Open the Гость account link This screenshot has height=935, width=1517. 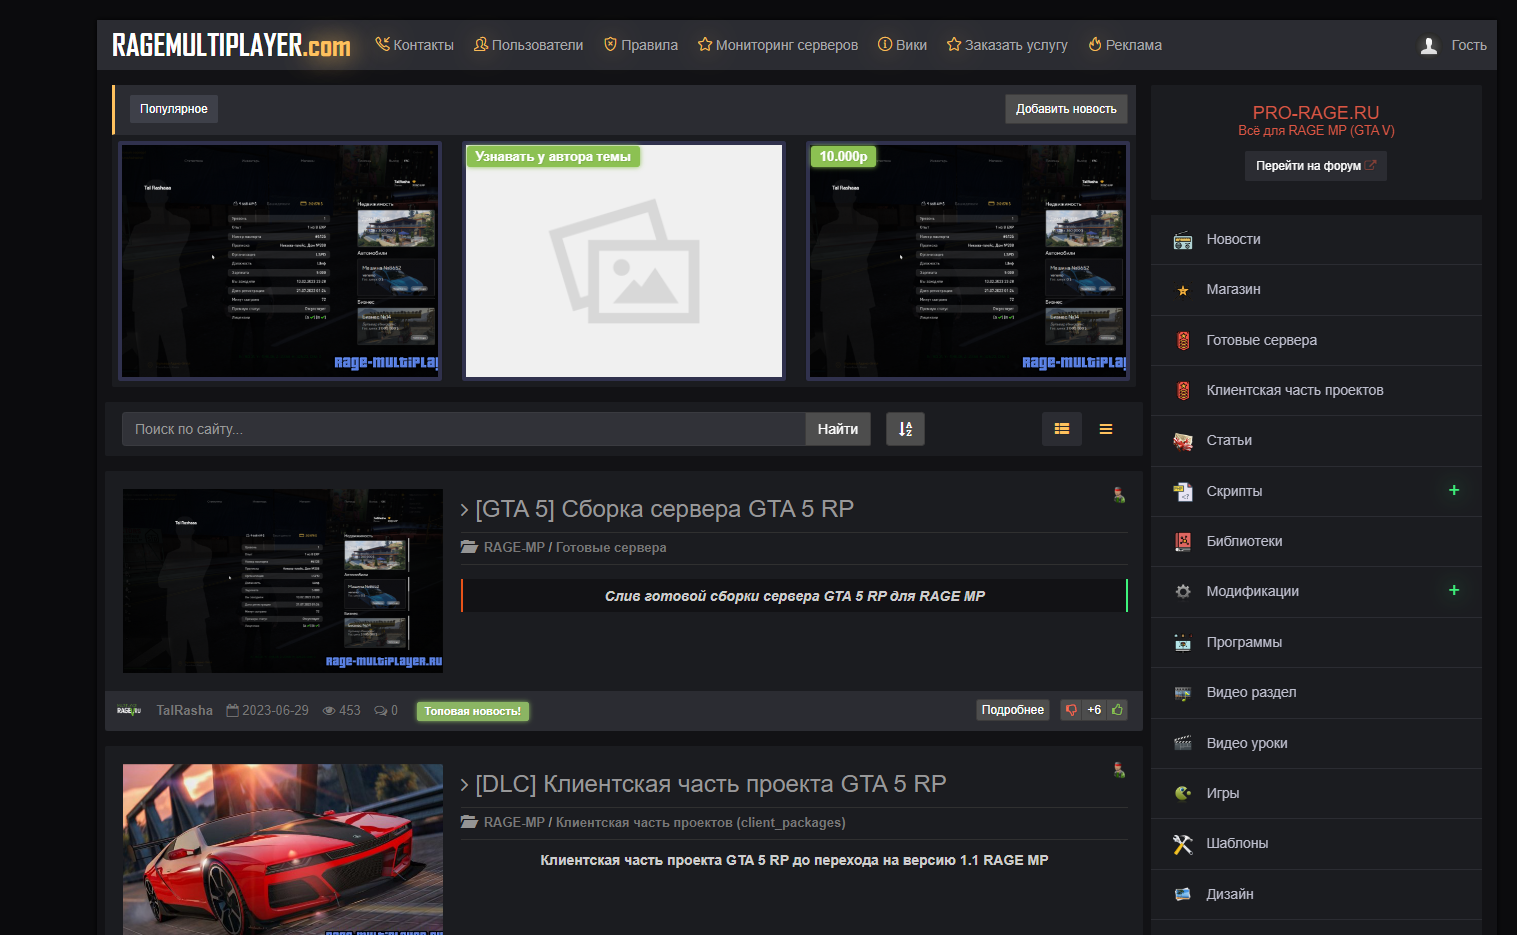(1469, 45)
